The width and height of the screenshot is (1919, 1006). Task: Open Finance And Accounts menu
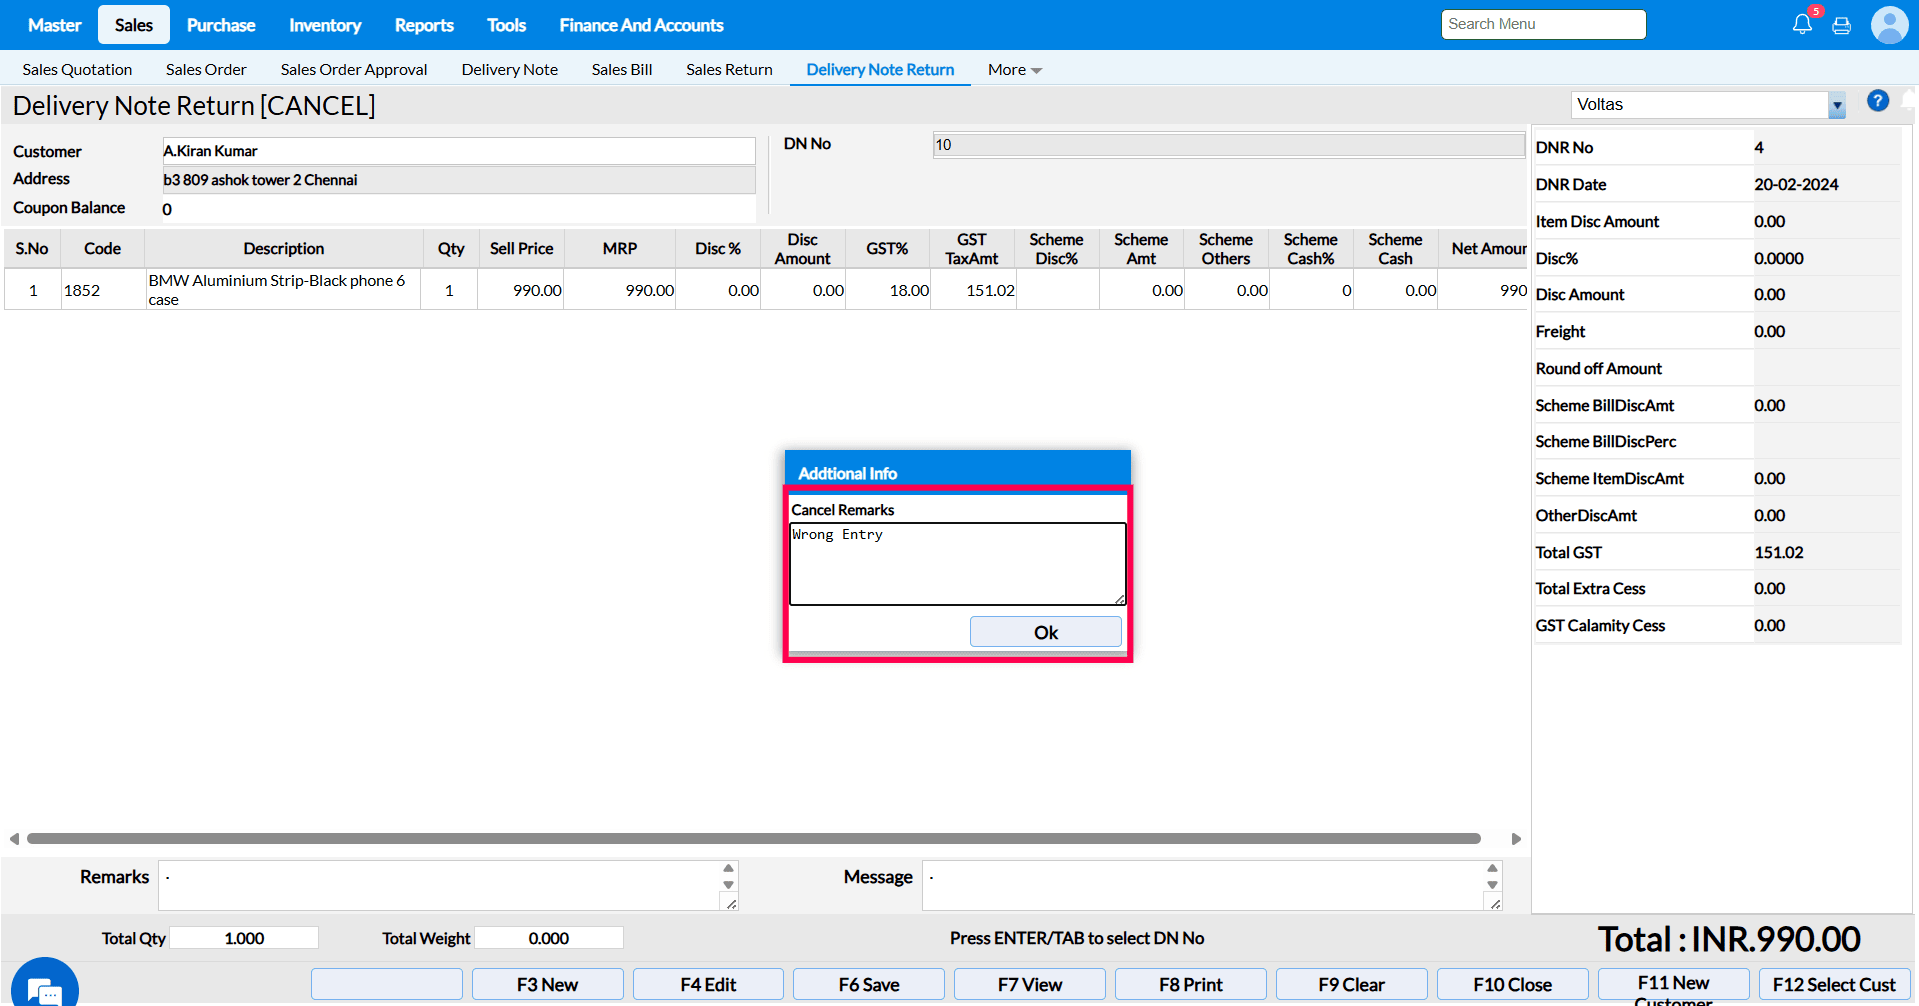(x=641, y=25)
